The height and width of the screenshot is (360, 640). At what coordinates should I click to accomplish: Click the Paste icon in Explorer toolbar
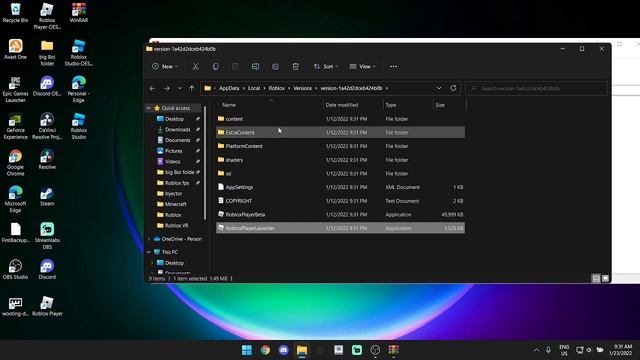(236, 67)
